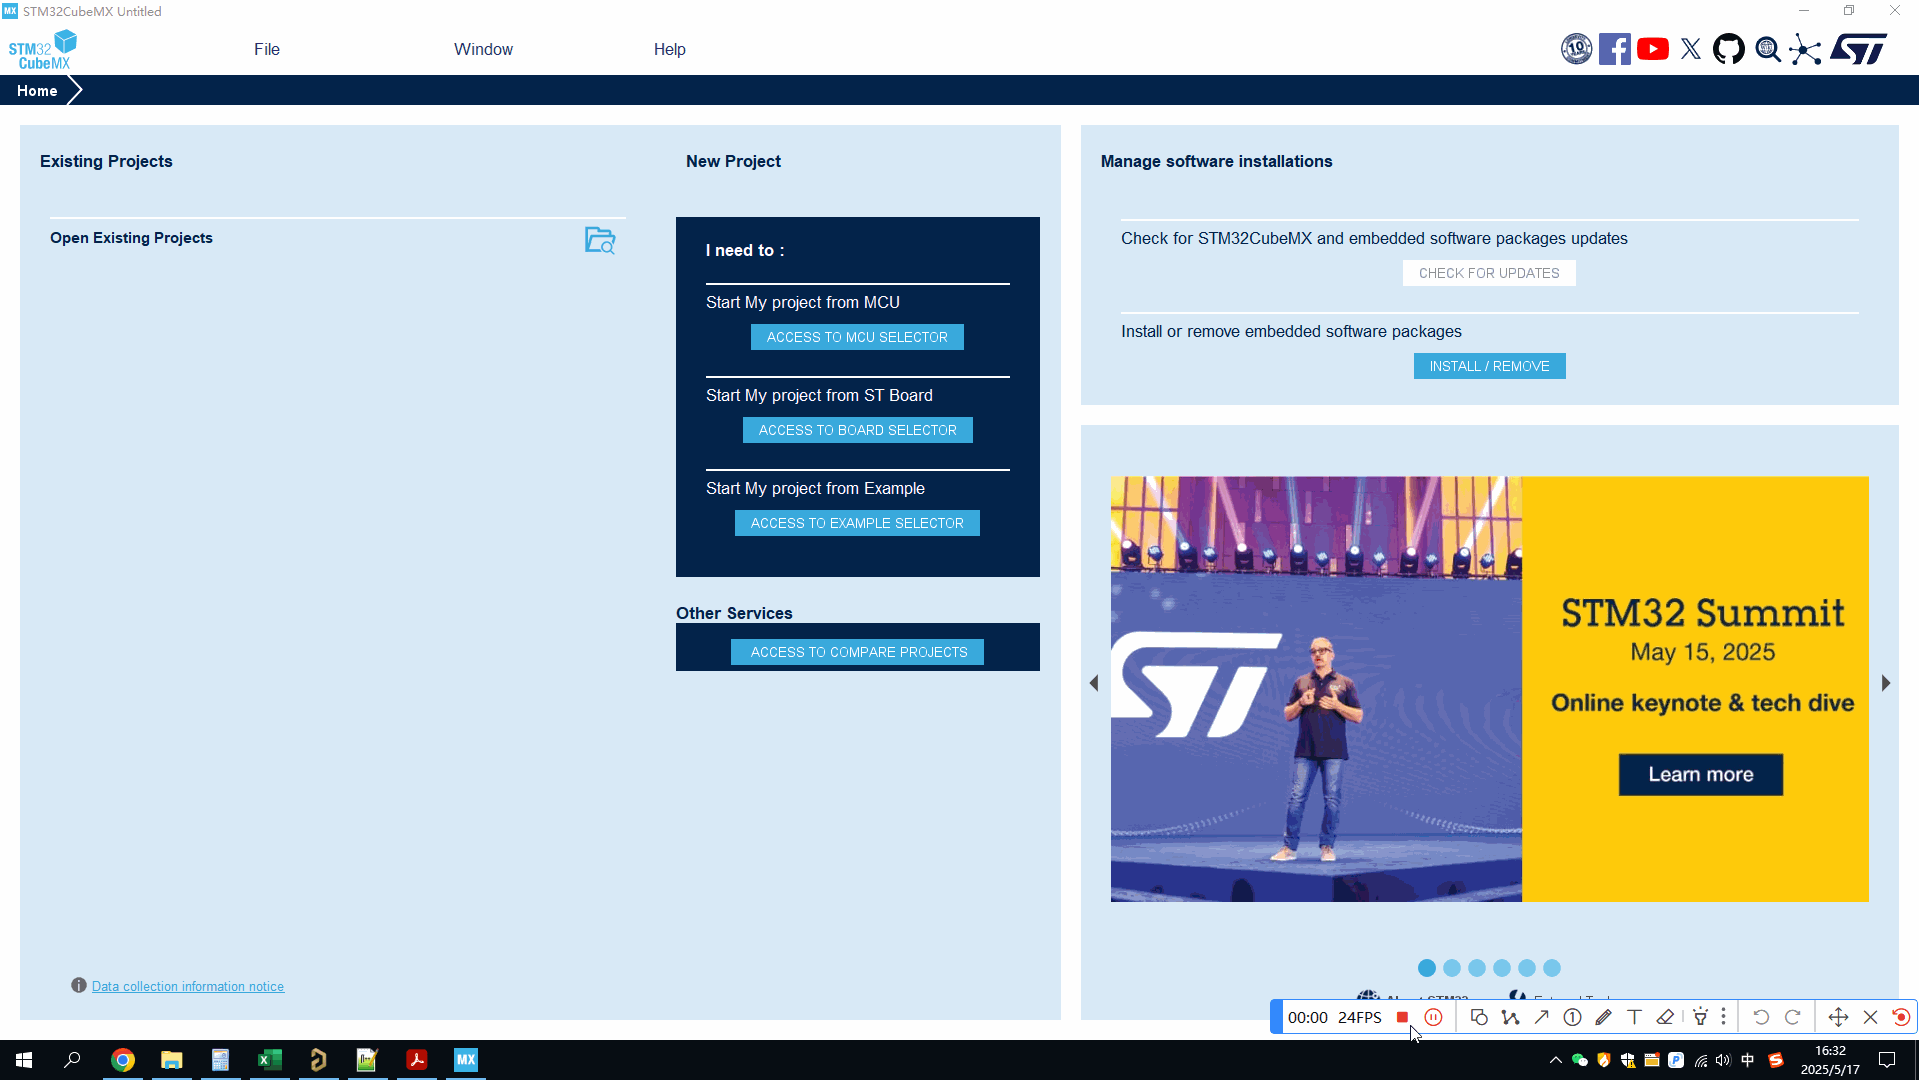Open the Help menu

click(x=669, y=49)
